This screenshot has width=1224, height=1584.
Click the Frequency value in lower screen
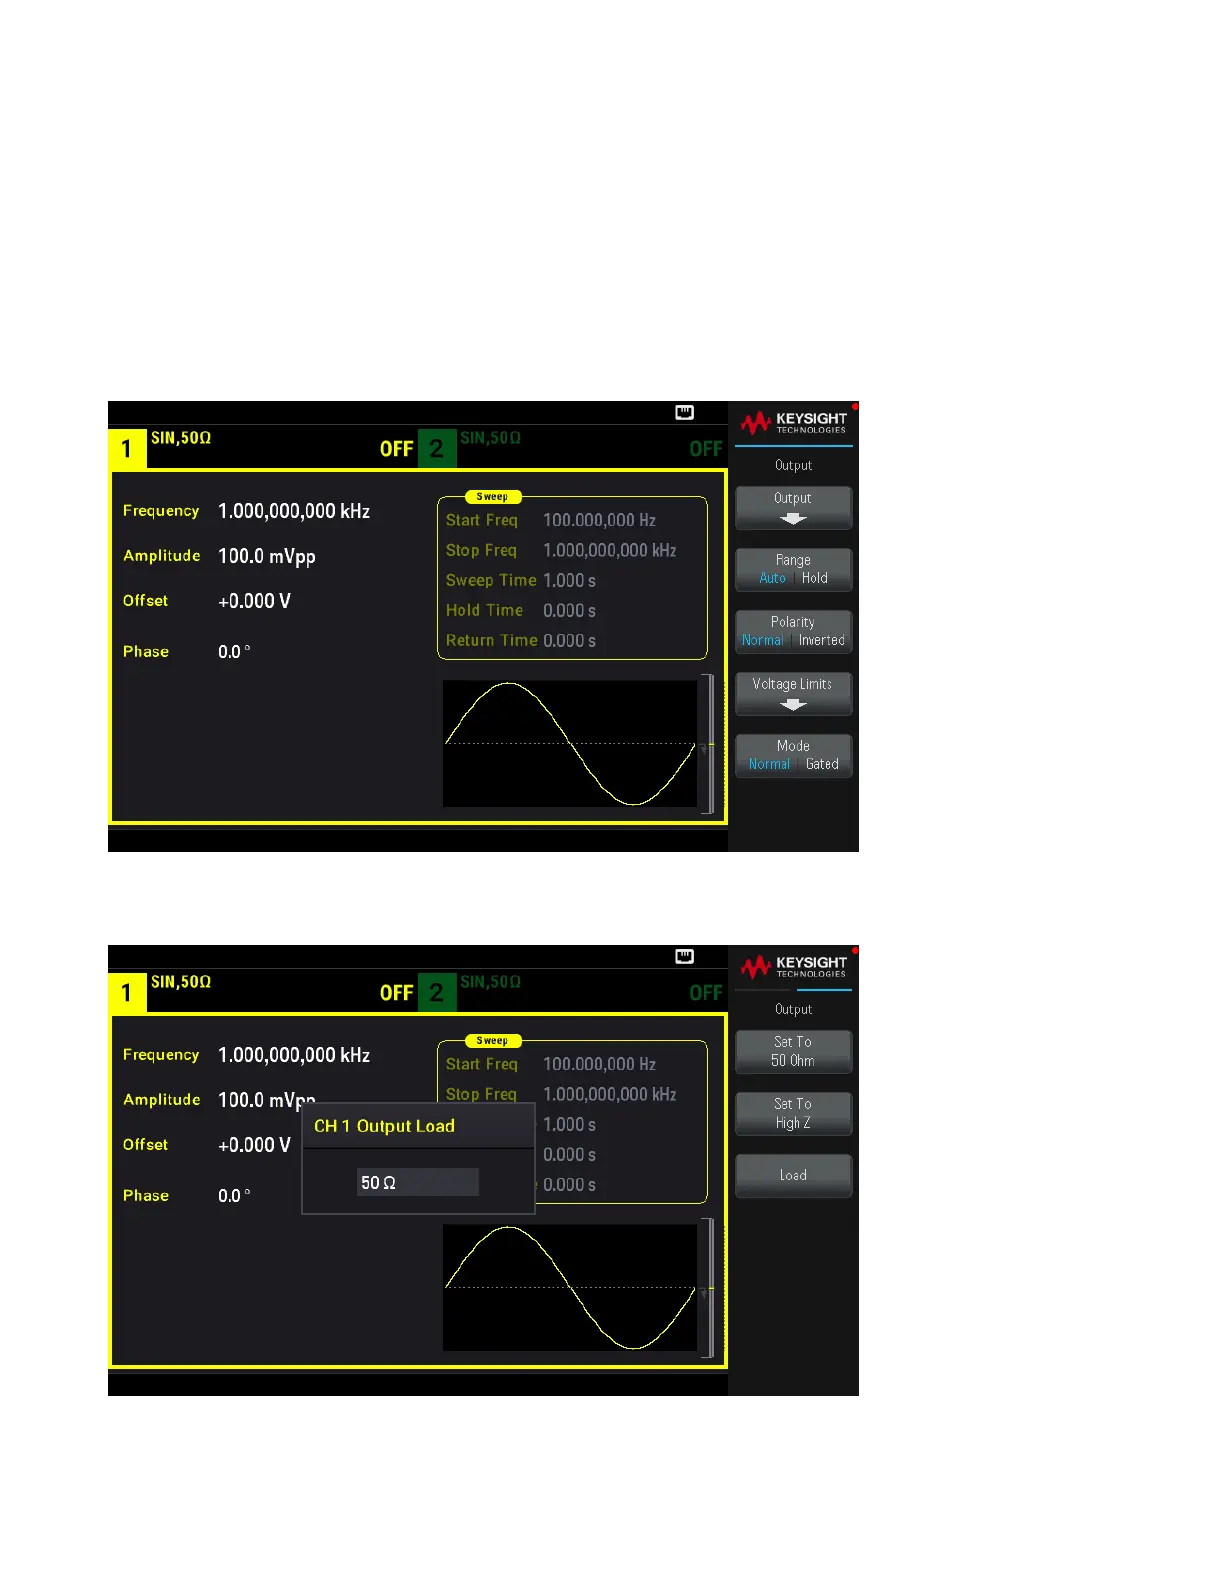coord(294,1055)
